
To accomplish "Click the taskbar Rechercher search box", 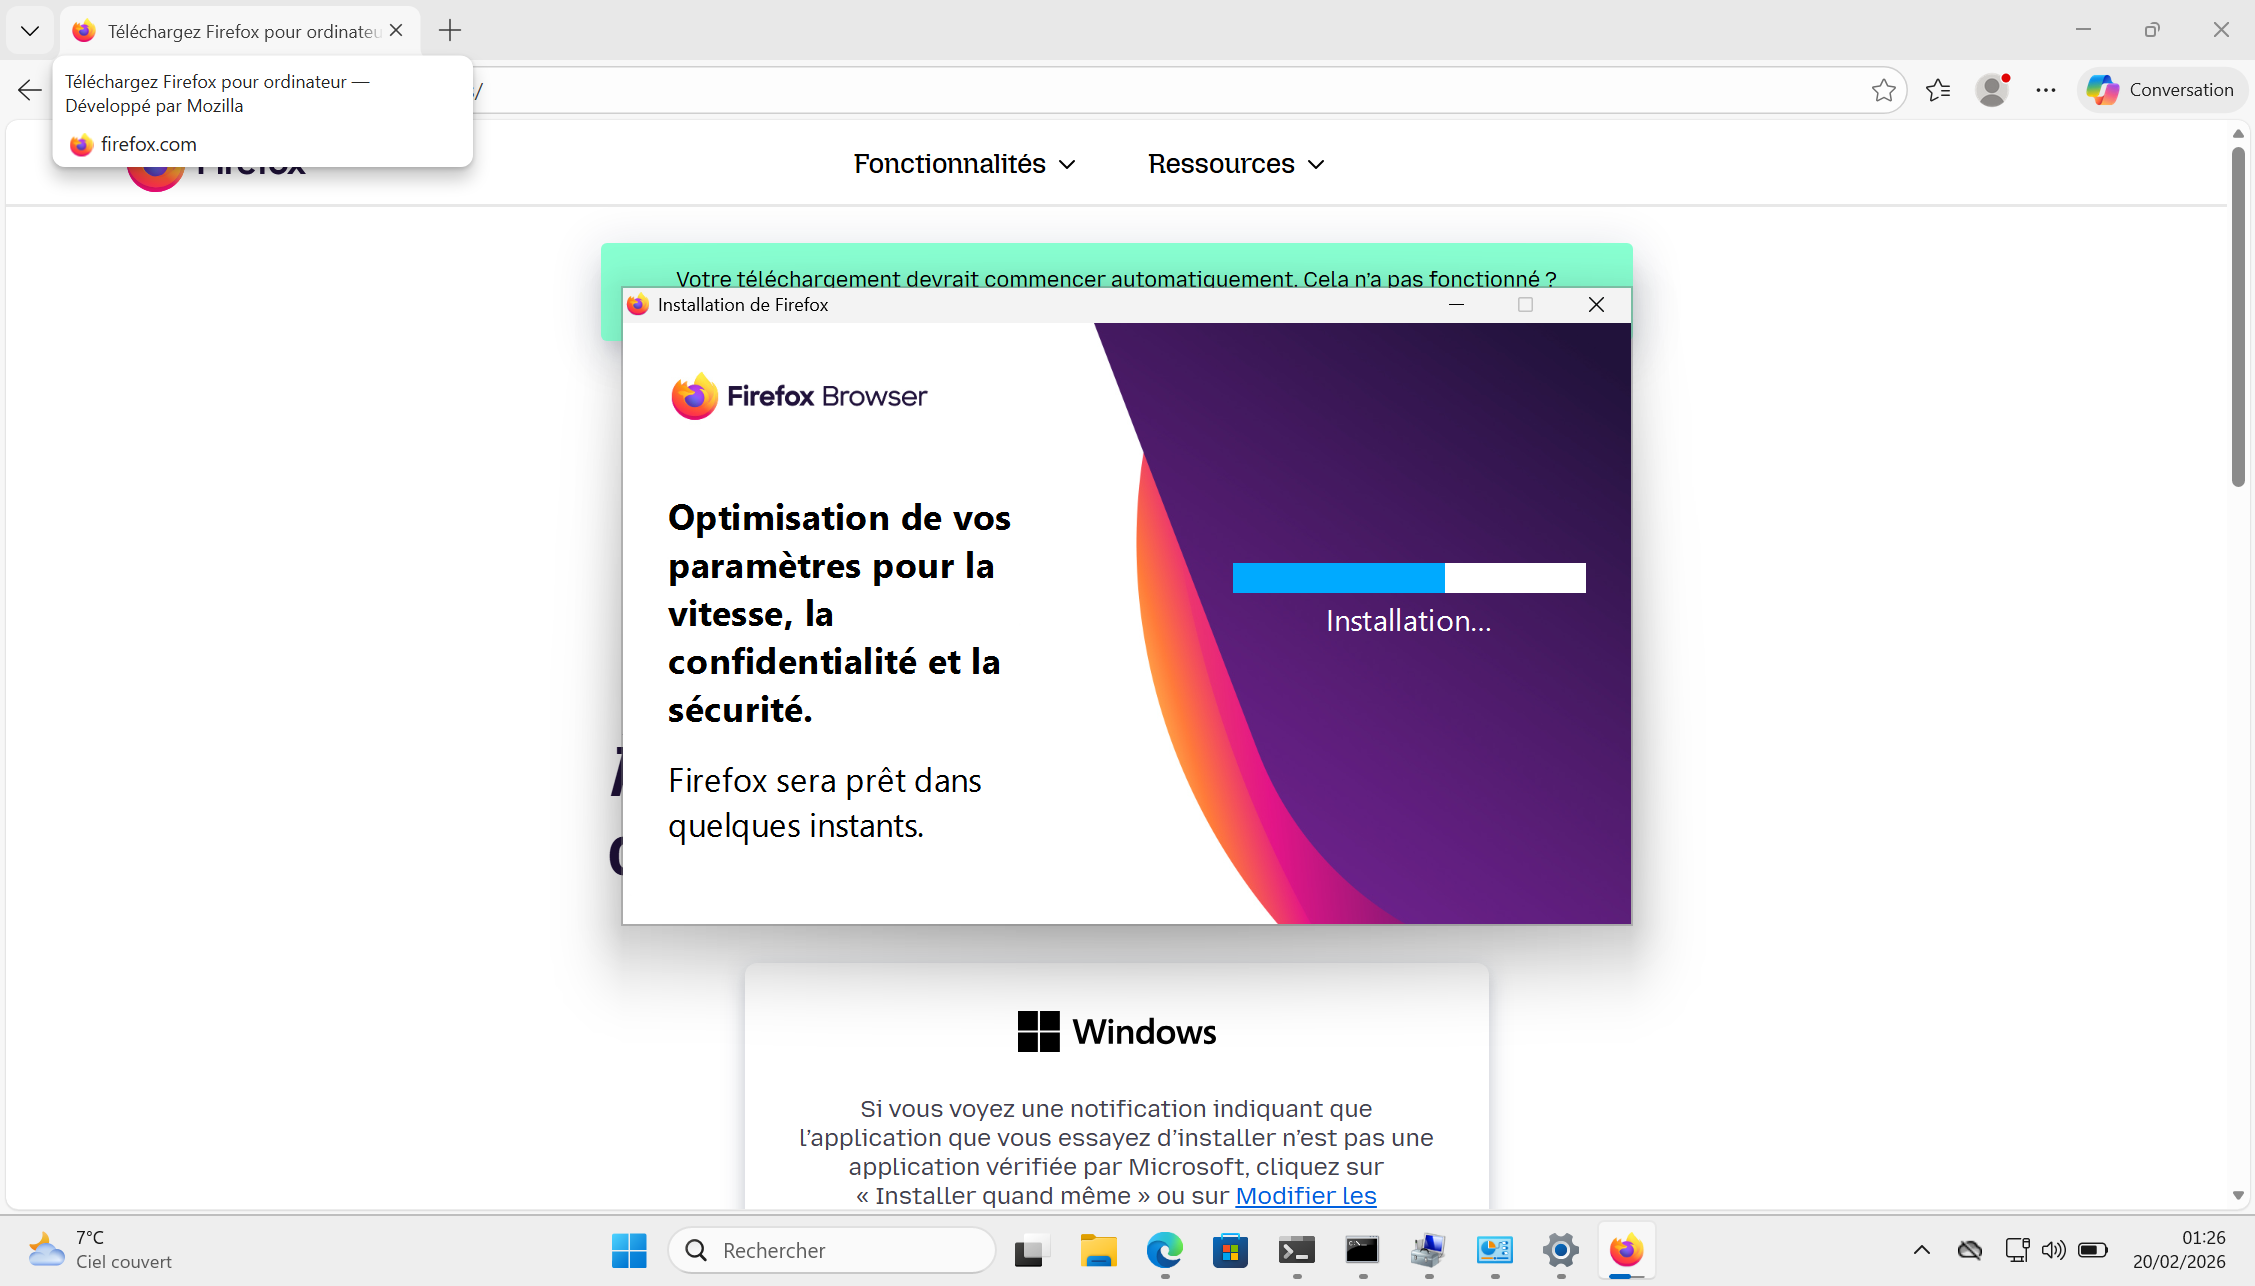I will (832, 1250).
